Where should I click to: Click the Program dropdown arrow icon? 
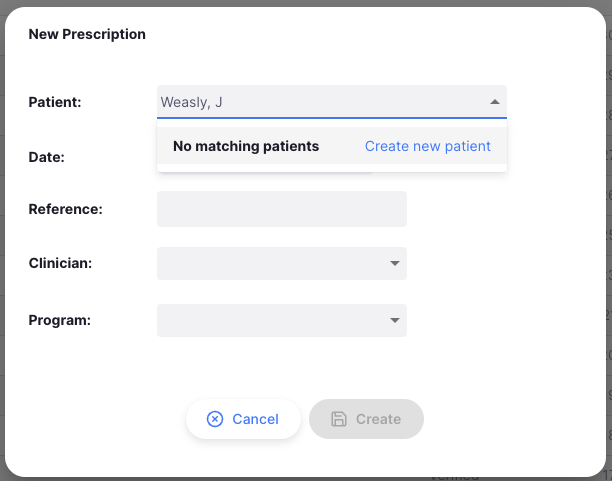pos(394,321)
